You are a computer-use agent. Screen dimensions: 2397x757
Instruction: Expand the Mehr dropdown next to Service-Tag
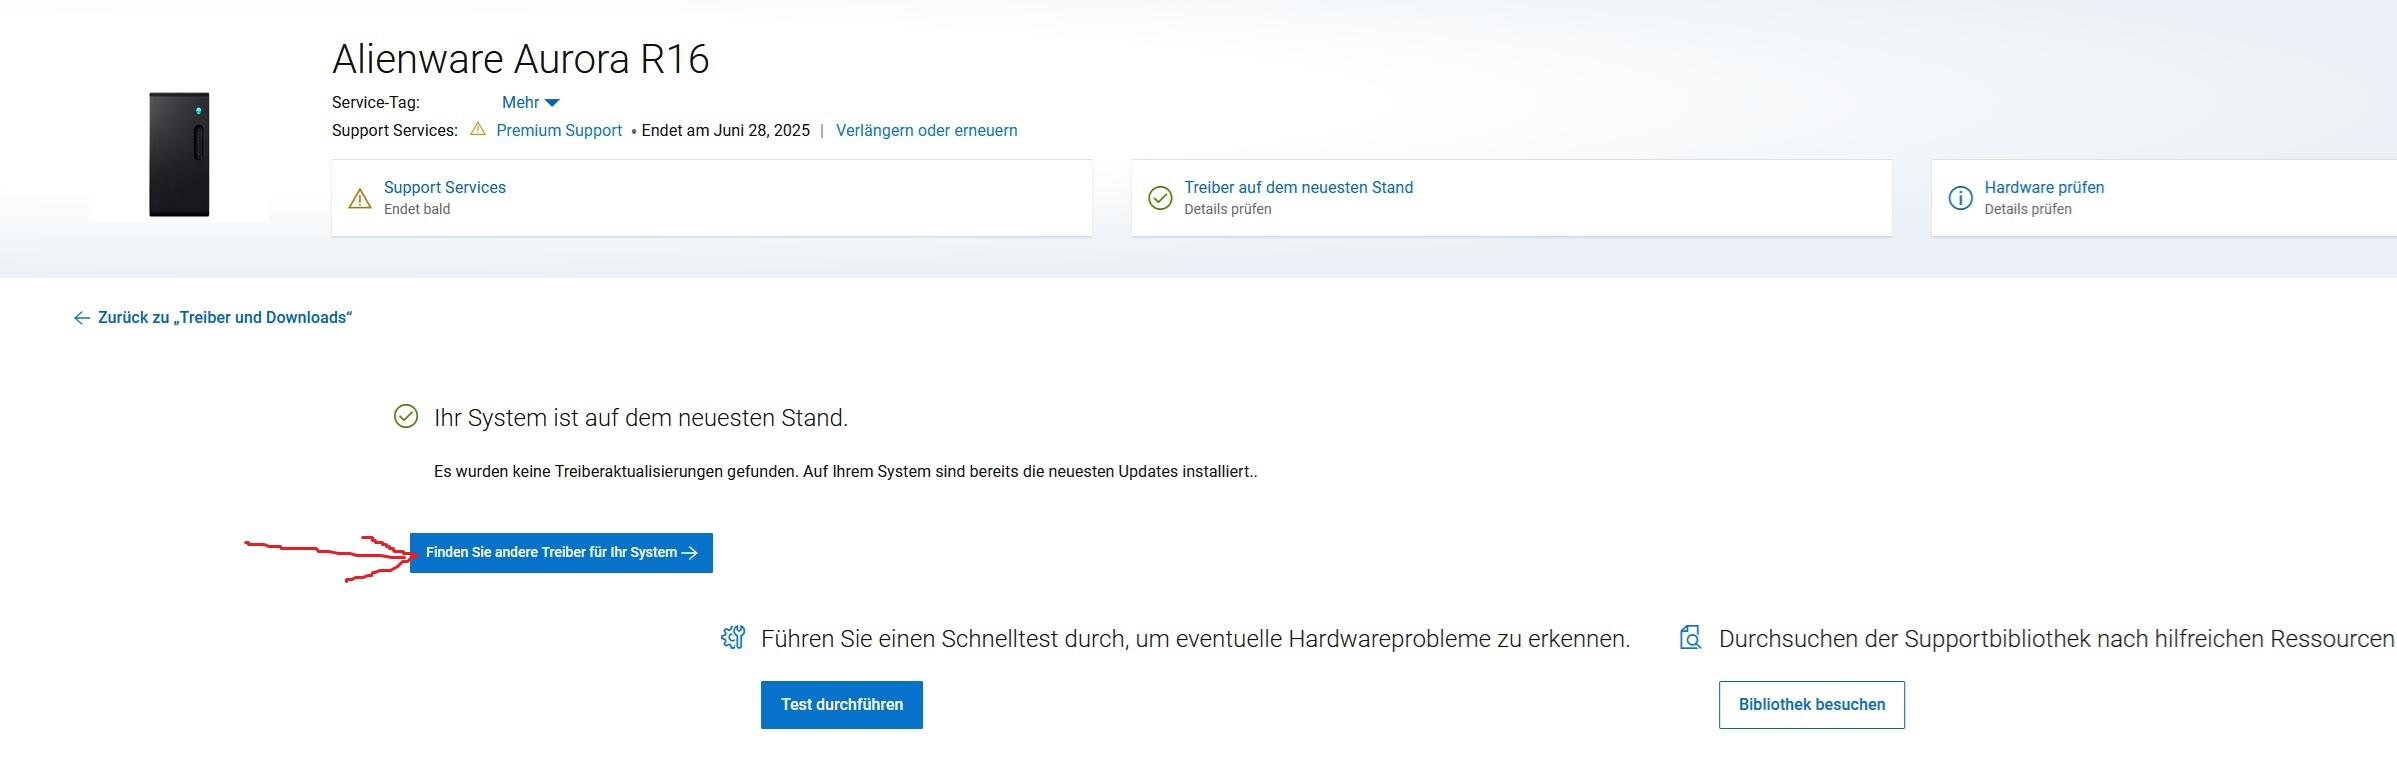530,102
